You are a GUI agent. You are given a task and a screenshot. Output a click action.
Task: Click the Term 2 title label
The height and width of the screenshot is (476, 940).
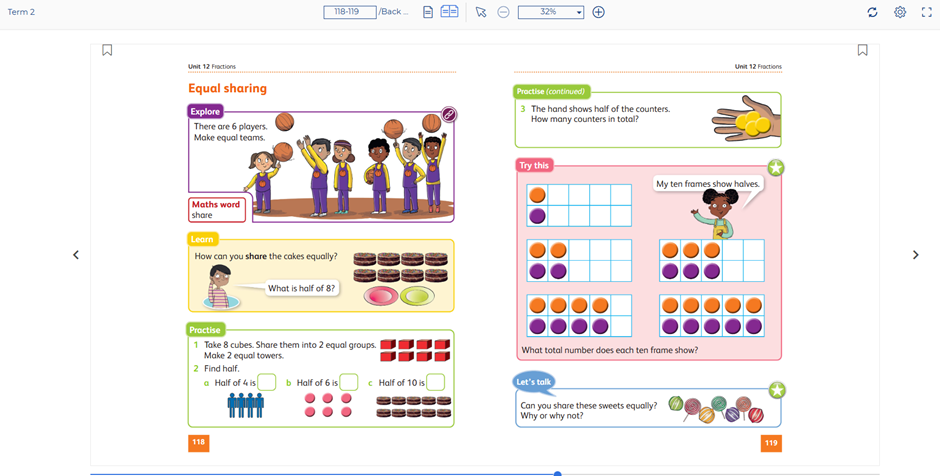tap(21, 12)
